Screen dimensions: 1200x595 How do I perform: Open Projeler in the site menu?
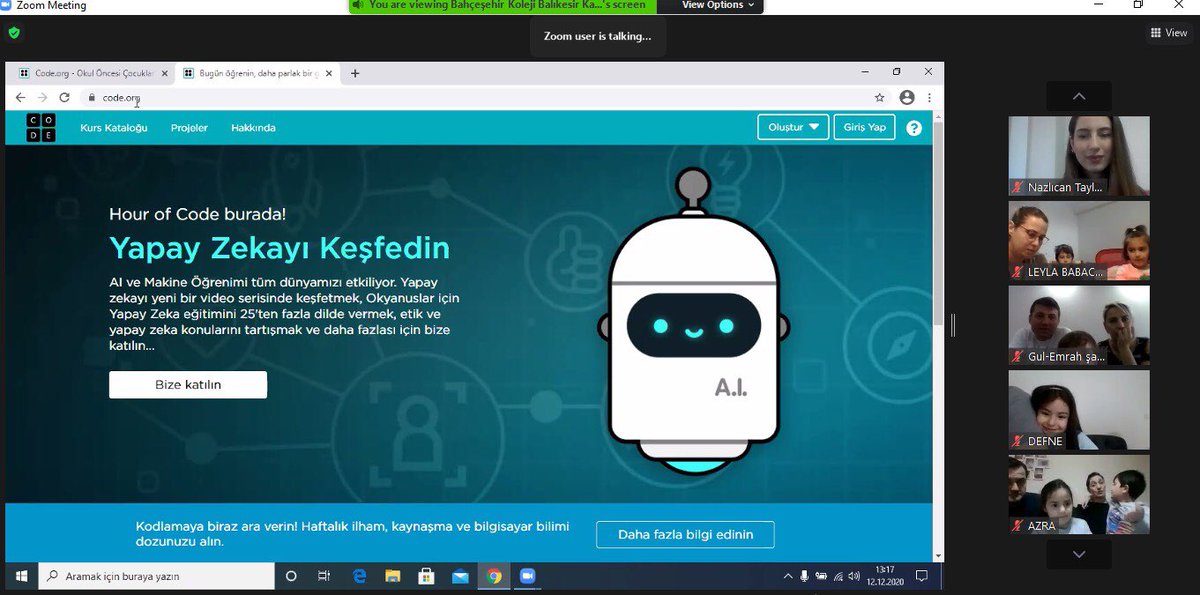point(189,128)
